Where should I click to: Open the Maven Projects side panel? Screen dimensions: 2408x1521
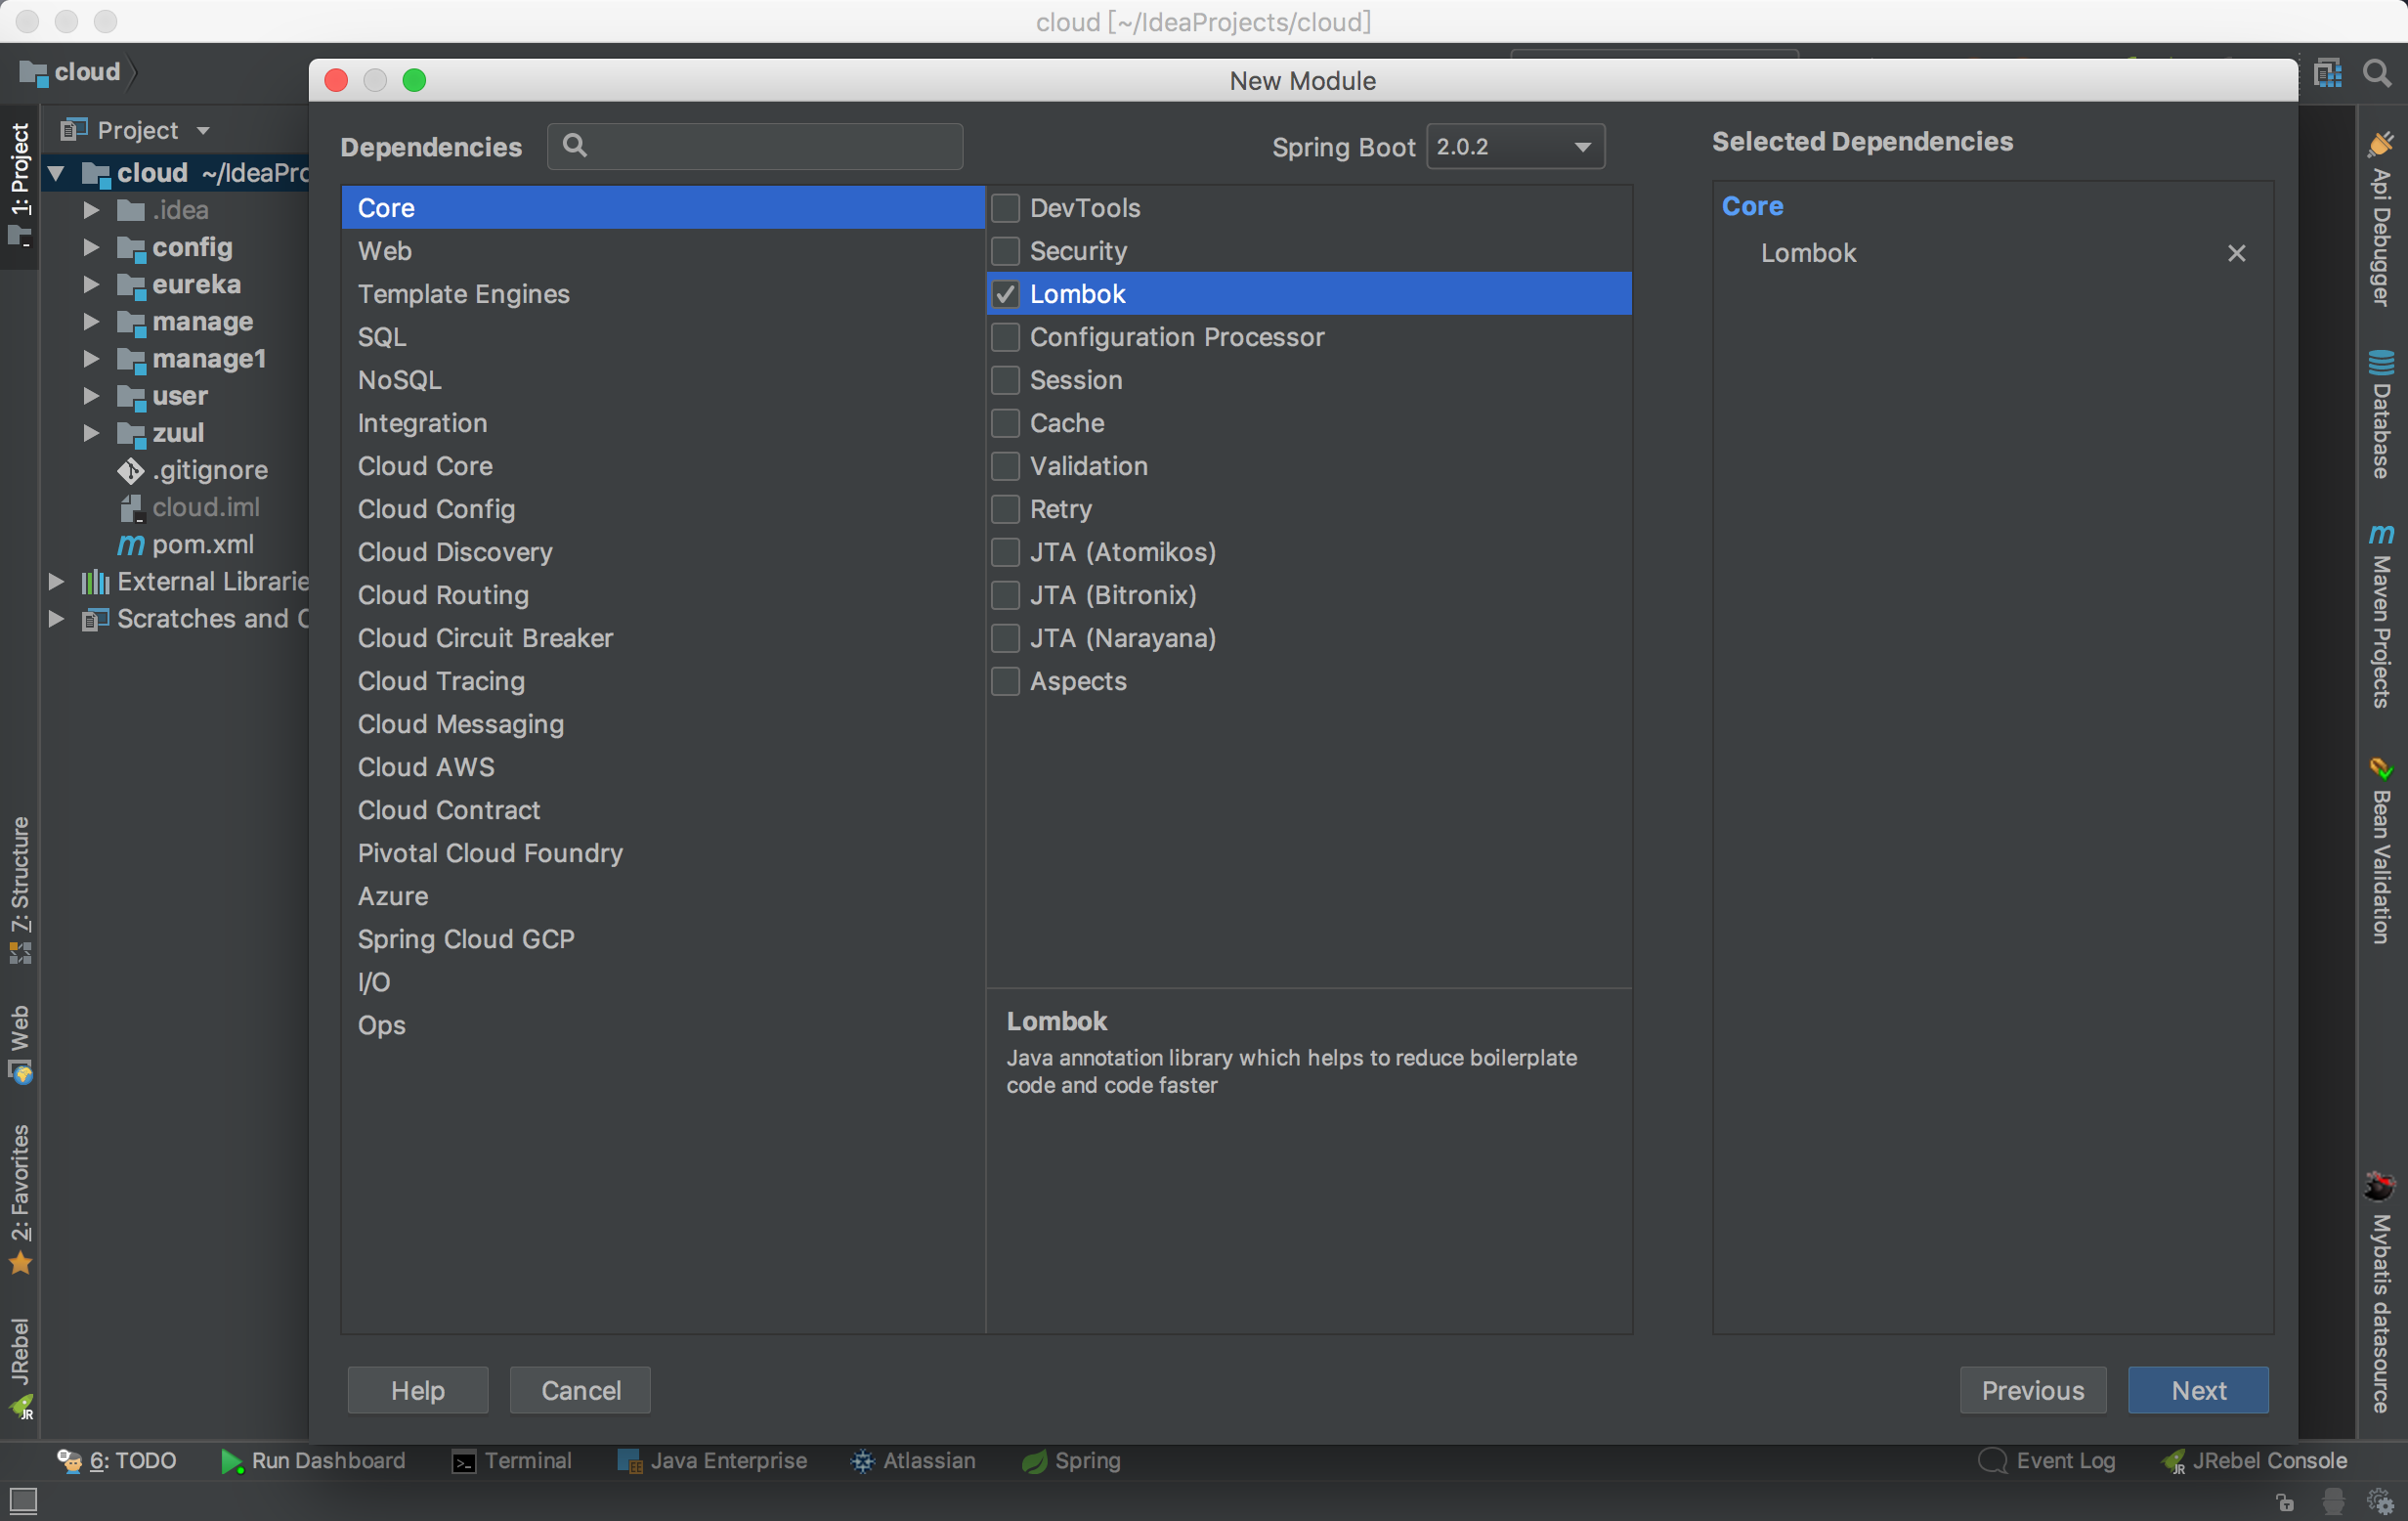pyautogui.click(x=2381, y=616)
